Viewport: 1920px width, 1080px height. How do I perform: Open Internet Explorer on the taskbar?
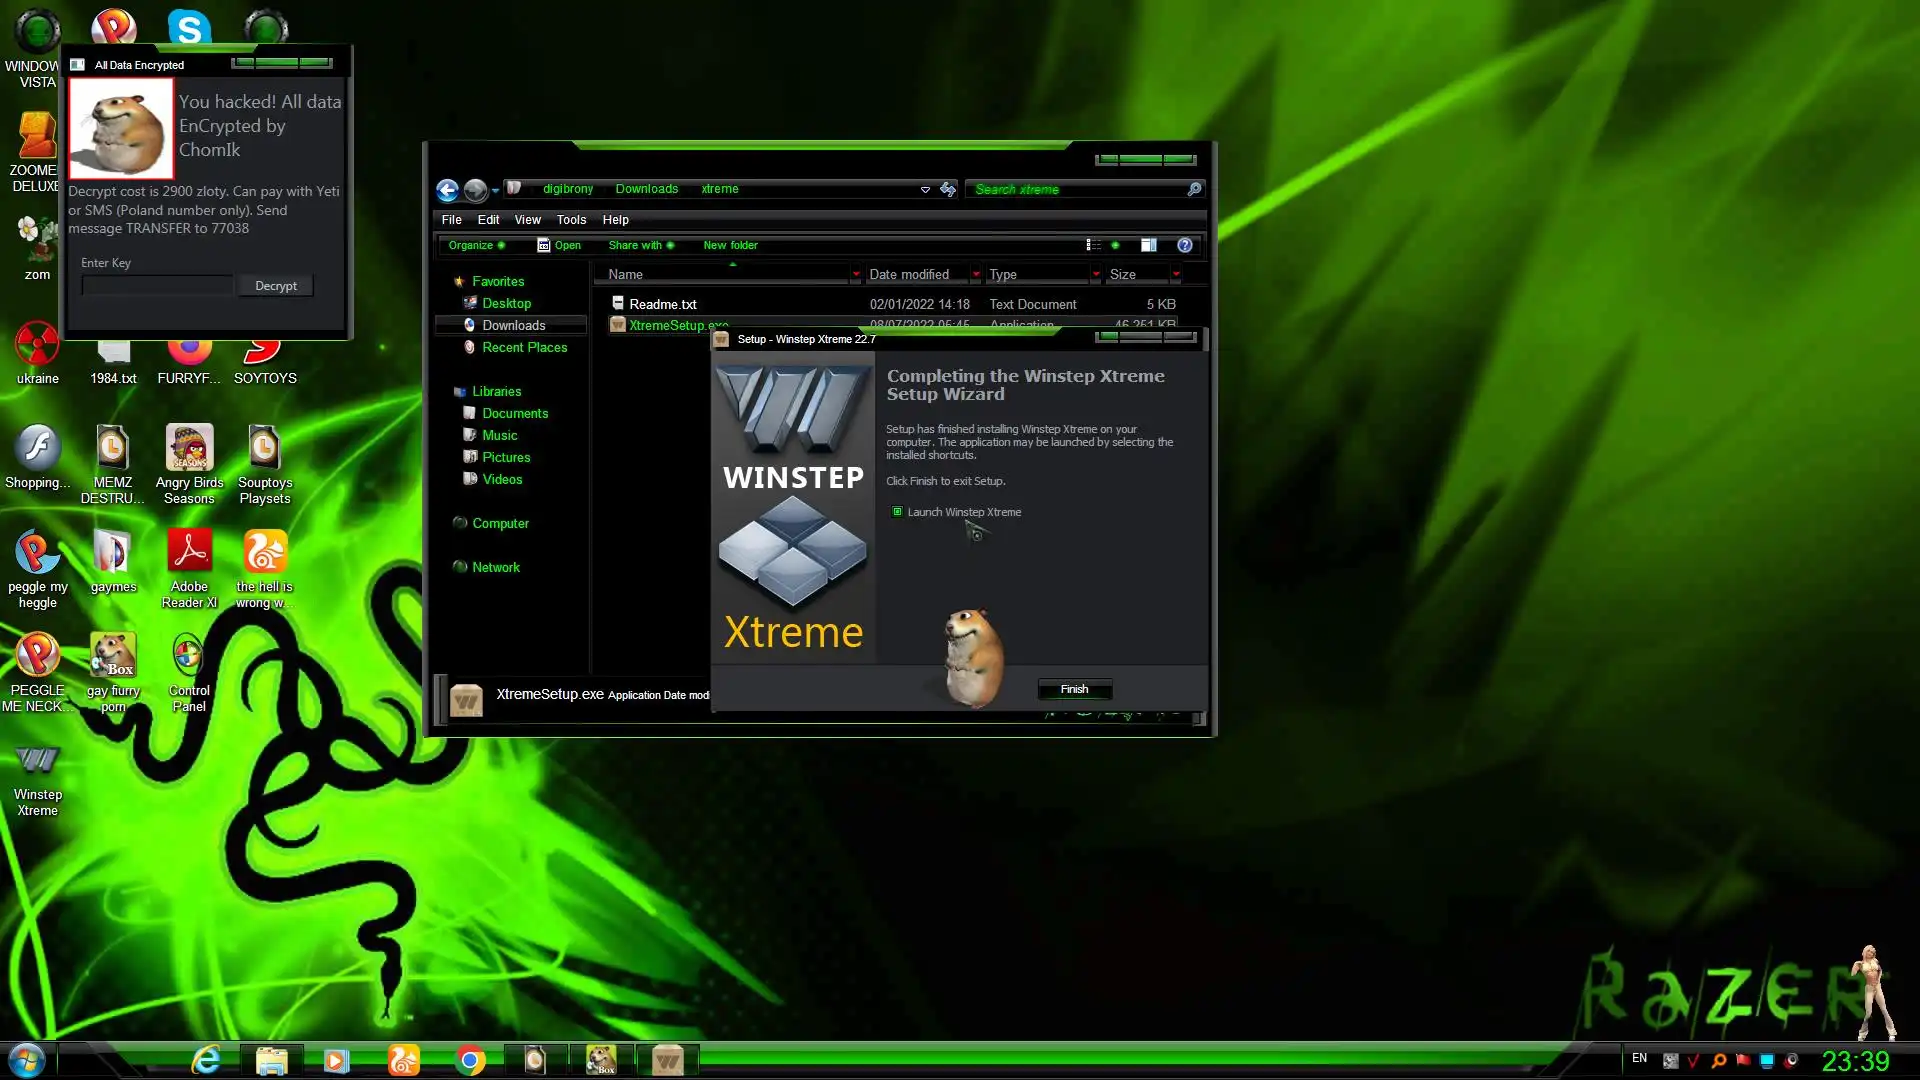[206, 1060]
